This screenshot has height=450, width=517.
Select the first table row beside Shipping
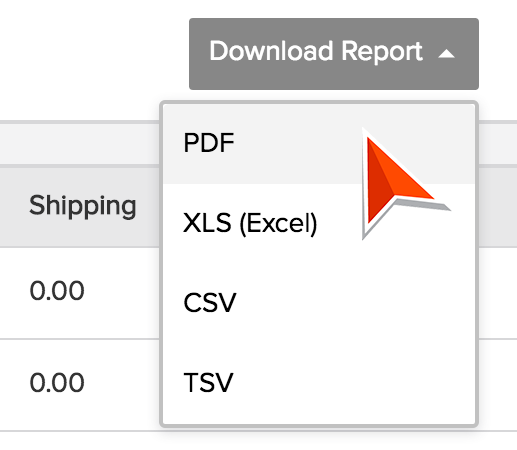(x=80, y=293)
